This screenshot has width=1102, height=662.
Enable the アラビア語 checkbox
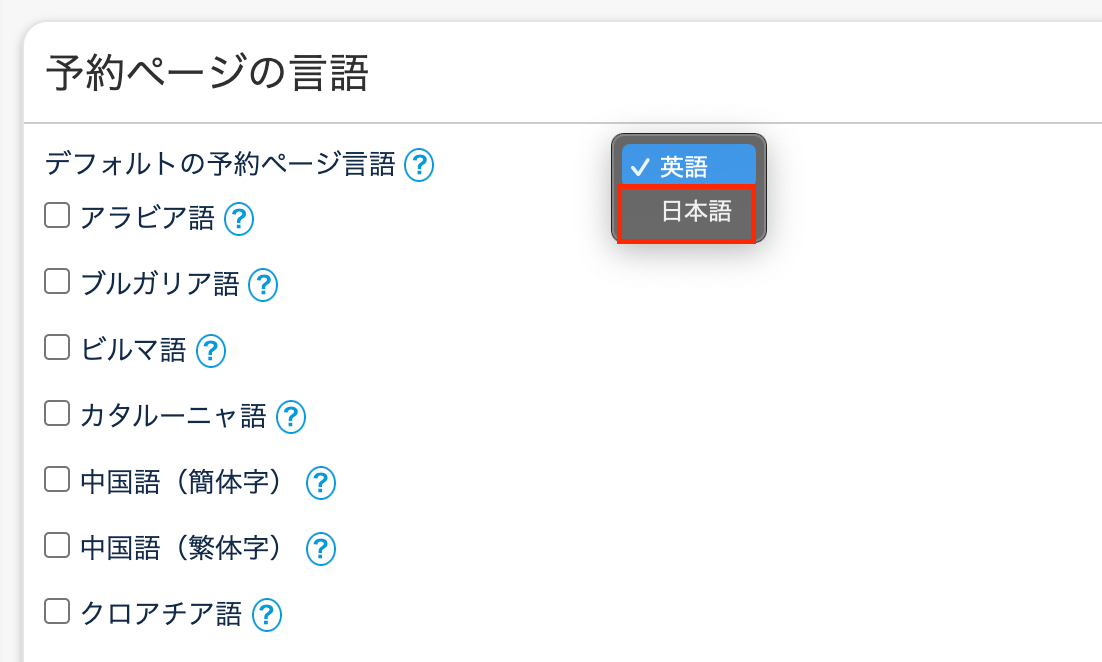(x=57, y=216)
